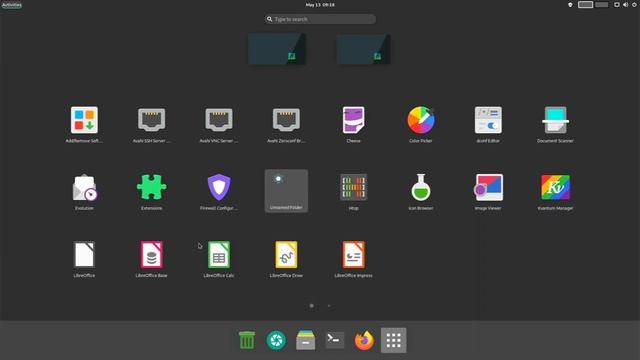Launch LibreOffice start center
This screenshot has width=640, height=360.
[x=84, y=258]
